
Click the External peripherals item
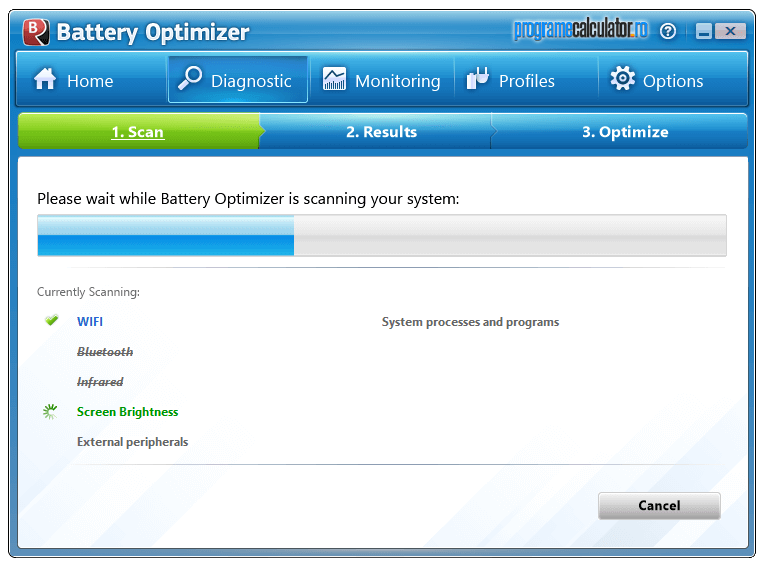(132, 442)
